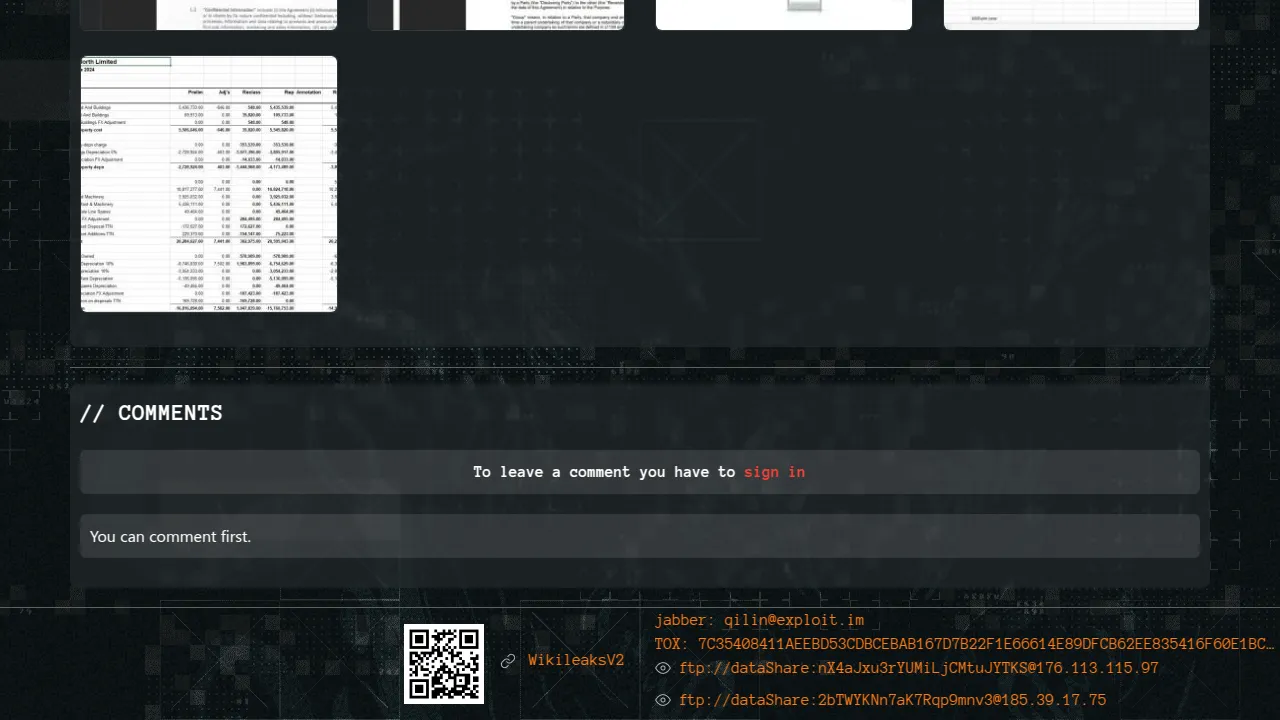
Task: Open the ftp dataShare link ending in .97
Action: 918,668
